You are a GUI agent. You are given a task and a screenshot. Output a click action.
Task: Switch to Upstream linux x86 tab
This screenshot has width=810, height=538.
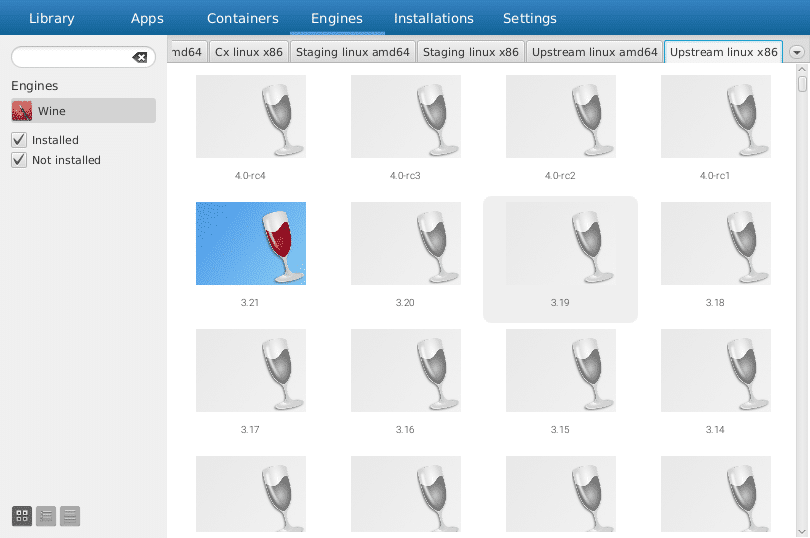pos(723,52)
